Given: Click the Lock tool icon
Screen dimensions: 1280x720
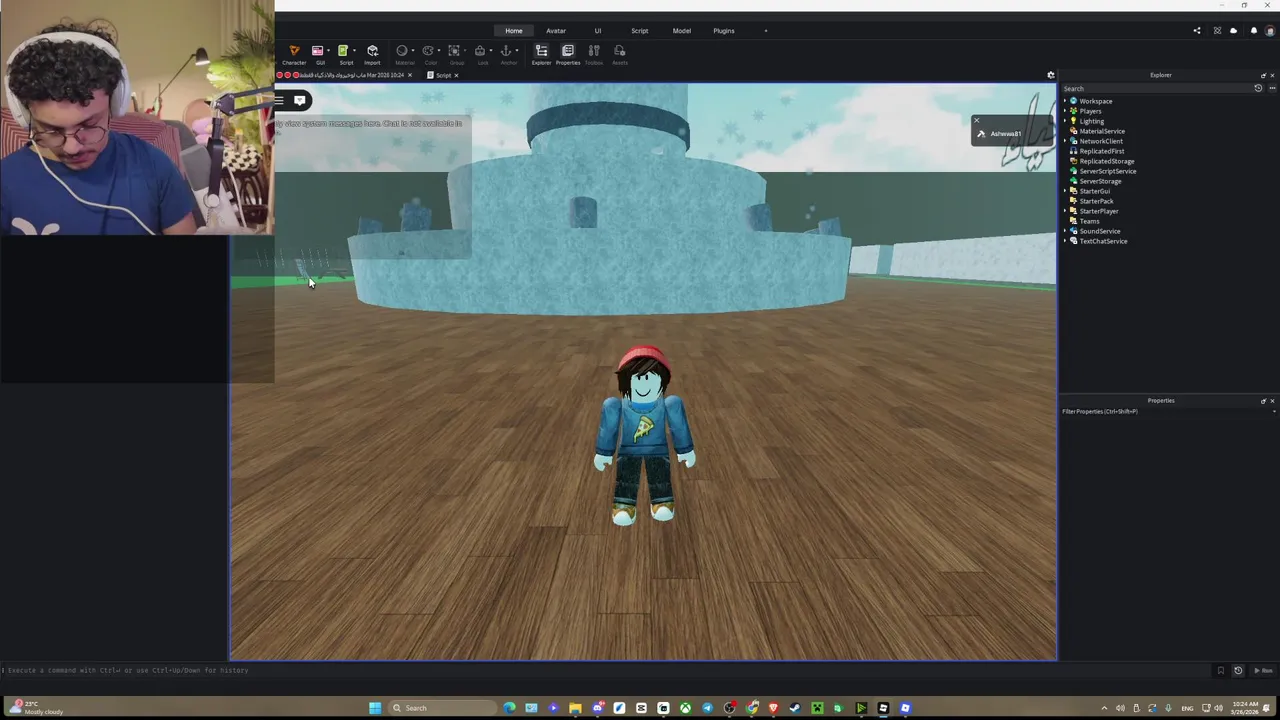Looking at the screenshot, I should pyautogui.click(x=480, y=51).
